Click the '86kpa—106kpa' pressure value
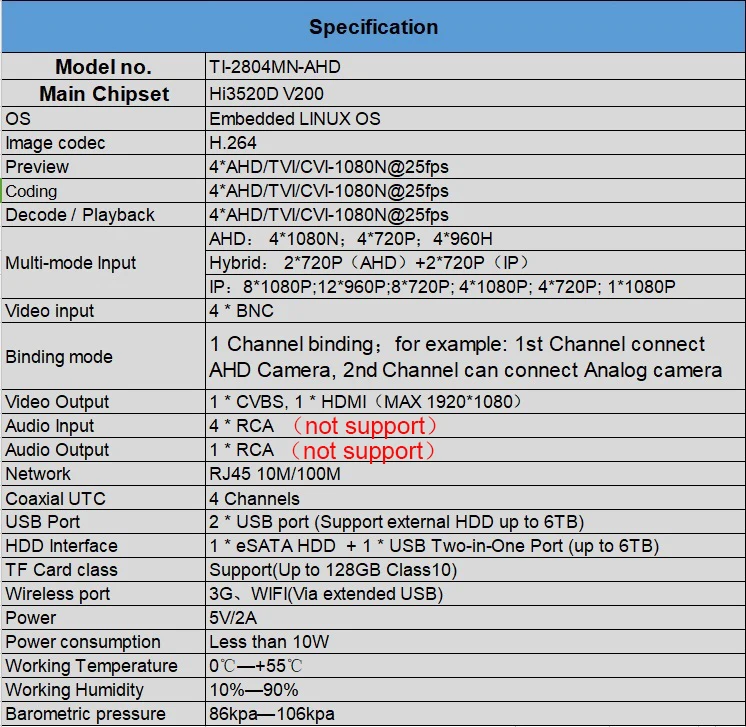Screen dimensions: 746x727 click(272, 714)
